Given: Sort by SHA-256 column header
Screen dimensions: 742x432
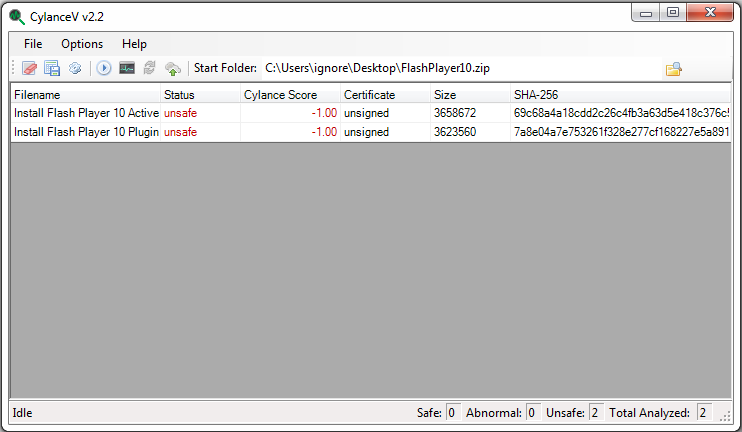Looking at the screenshot, I should tap(620, 95).
